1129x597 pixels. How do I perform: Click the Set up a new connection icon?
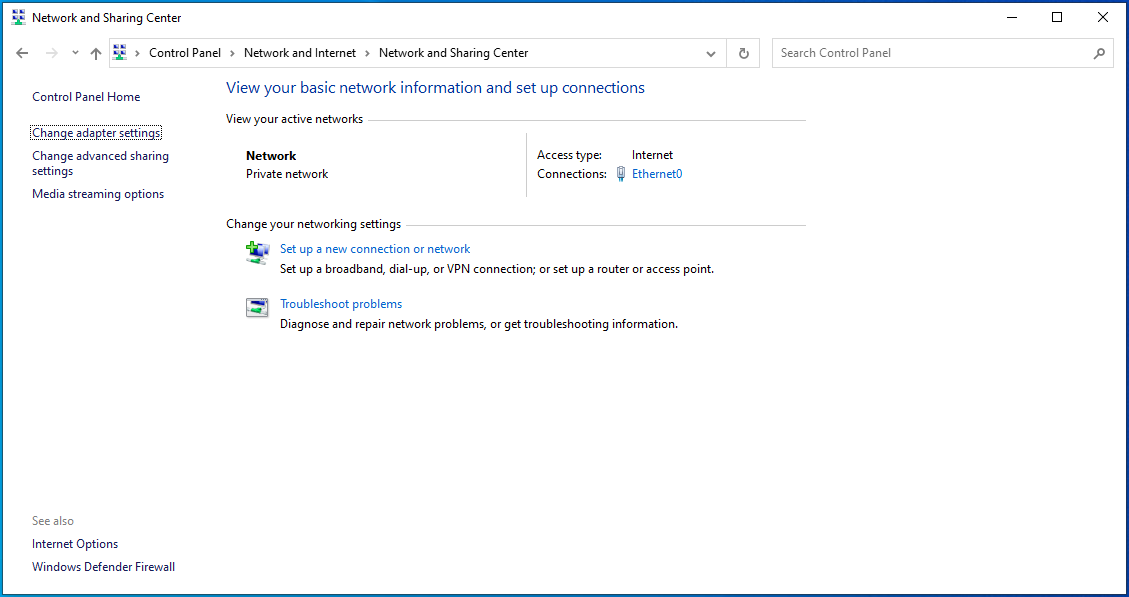point(257,253)
